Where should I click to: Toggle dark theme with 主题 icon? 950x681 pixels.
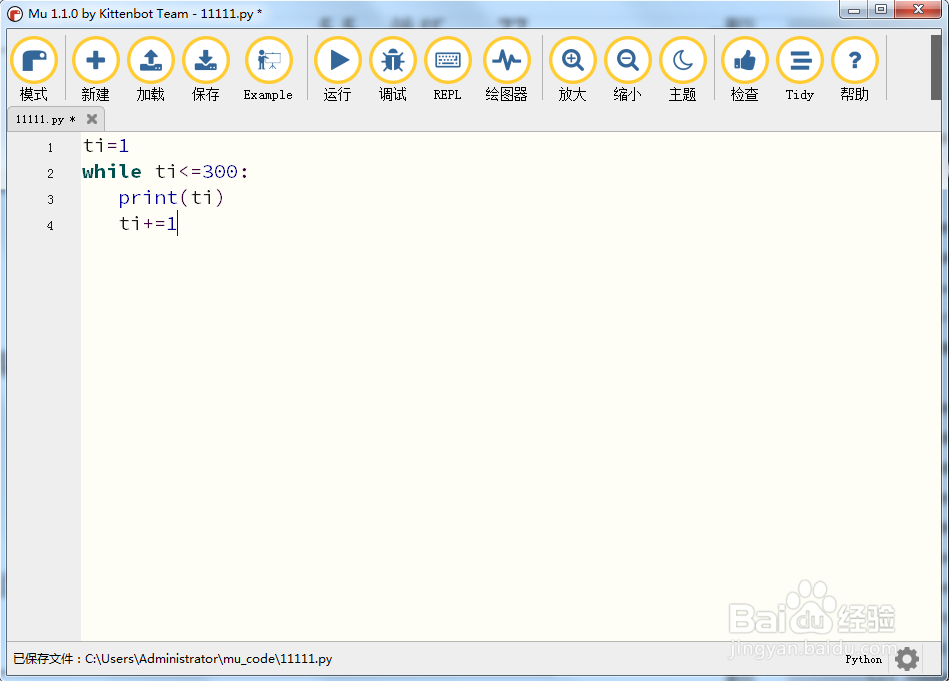tap(683, 60)
